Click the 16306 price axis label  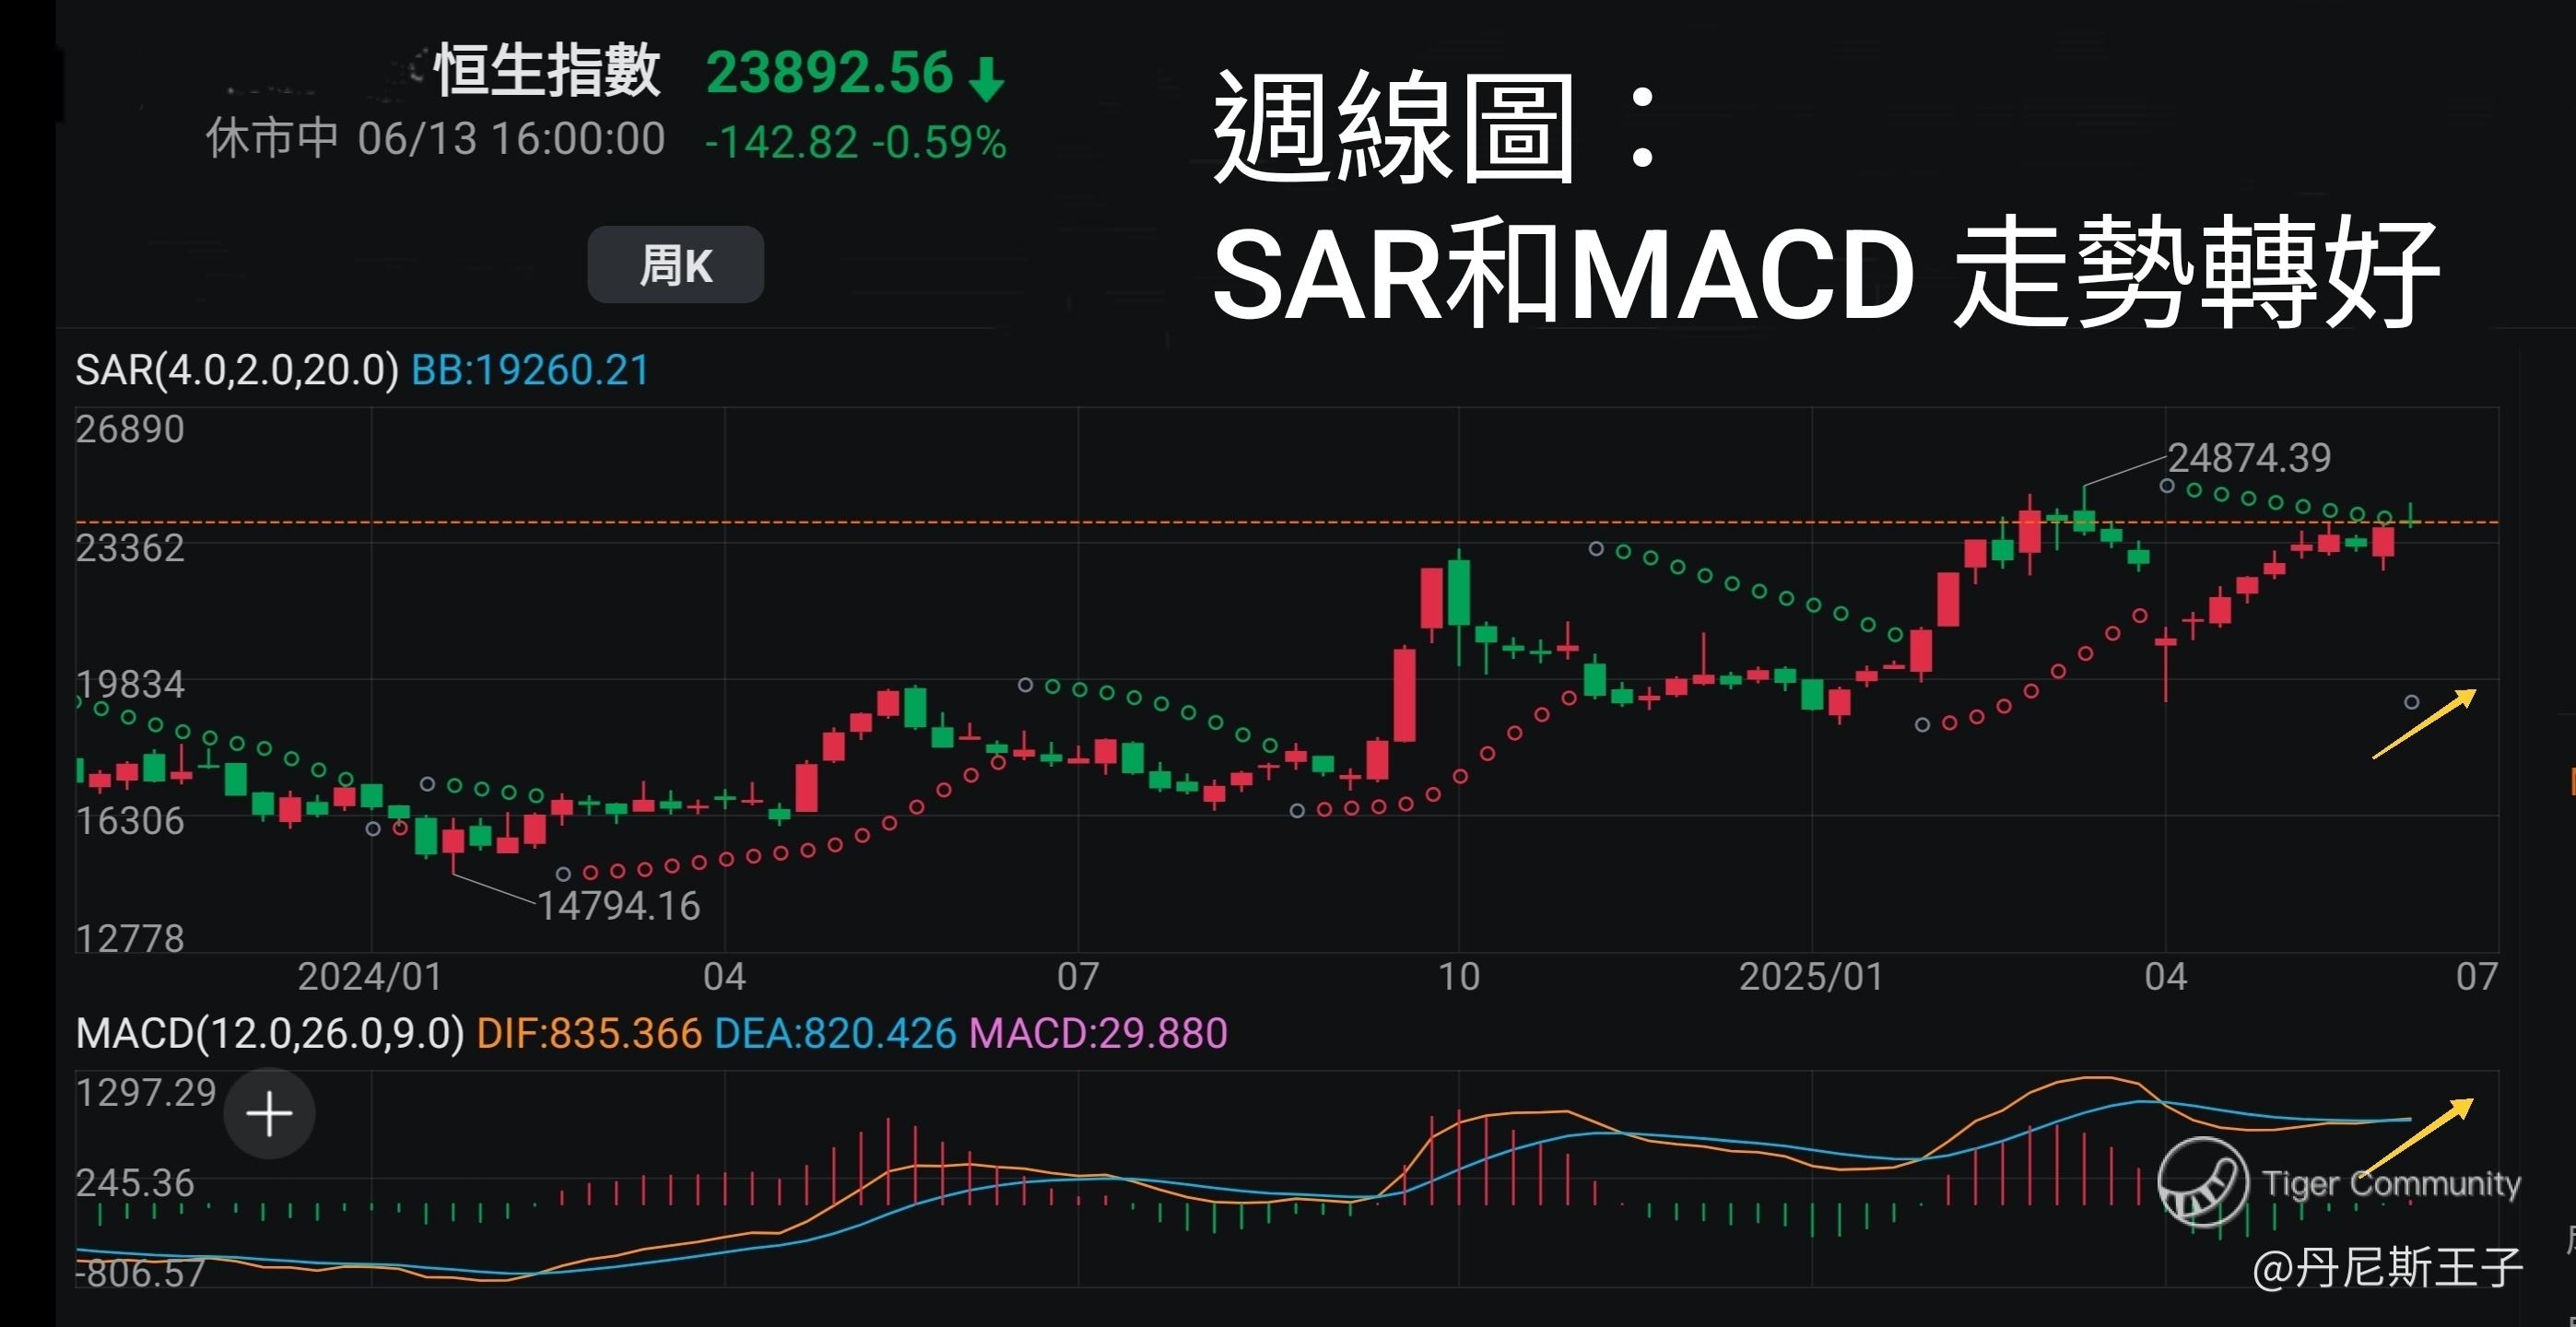130,821
